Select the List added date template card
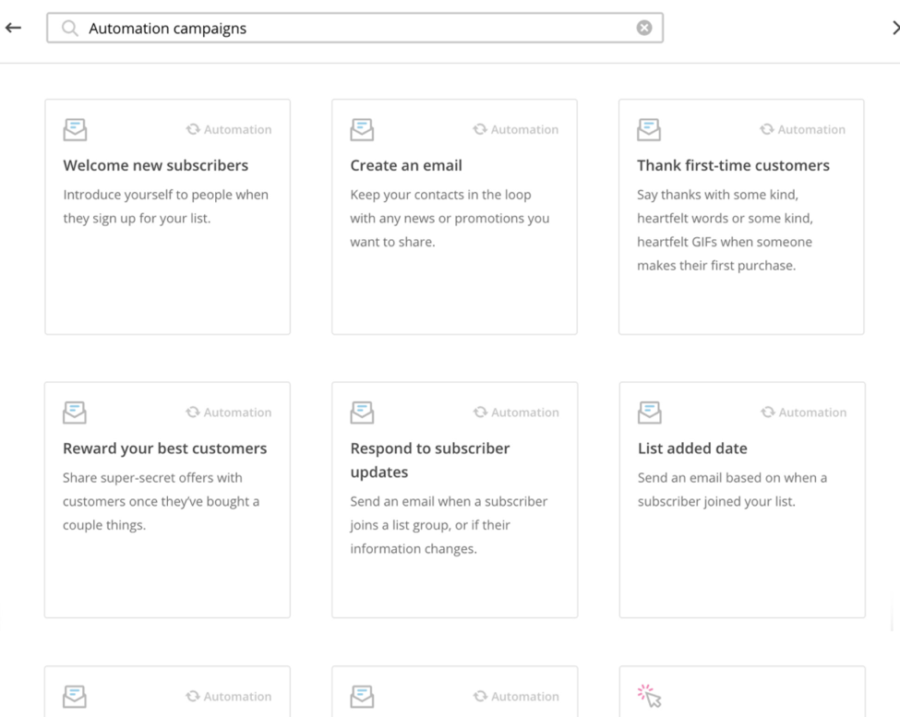 point(741,498)
